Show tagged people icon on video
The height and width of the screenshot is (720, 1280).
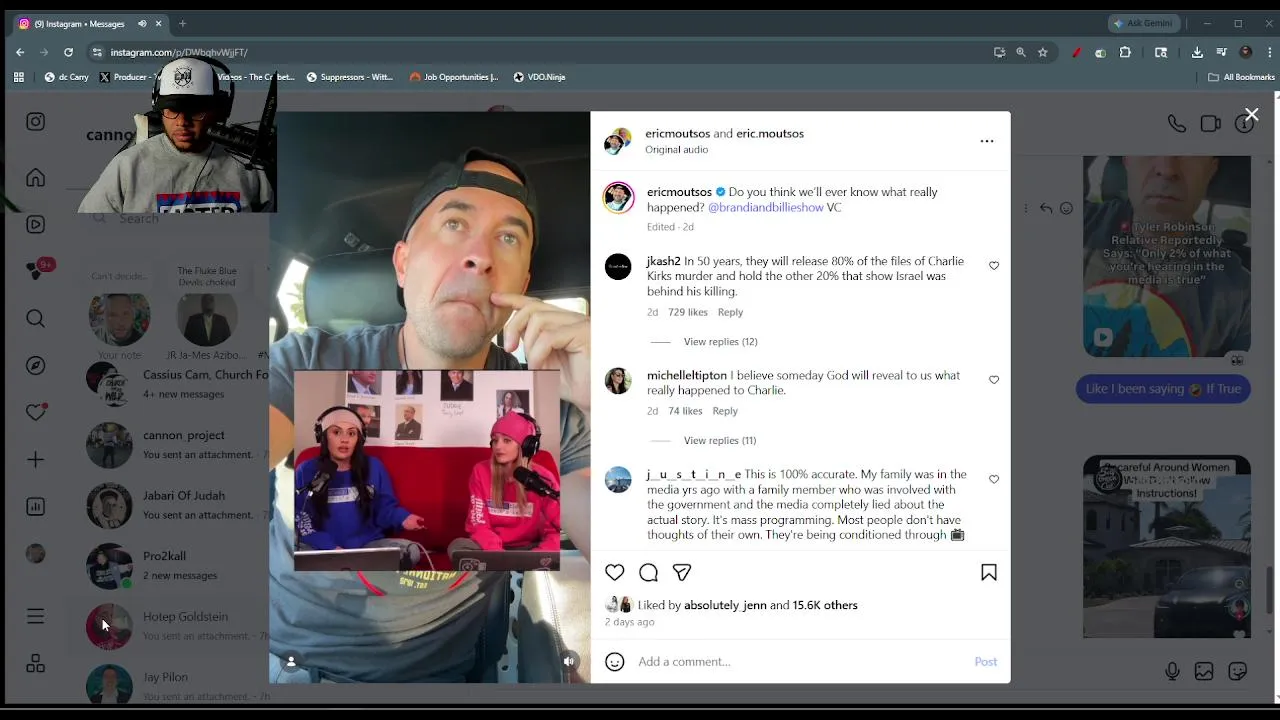(x=291, y=661)
